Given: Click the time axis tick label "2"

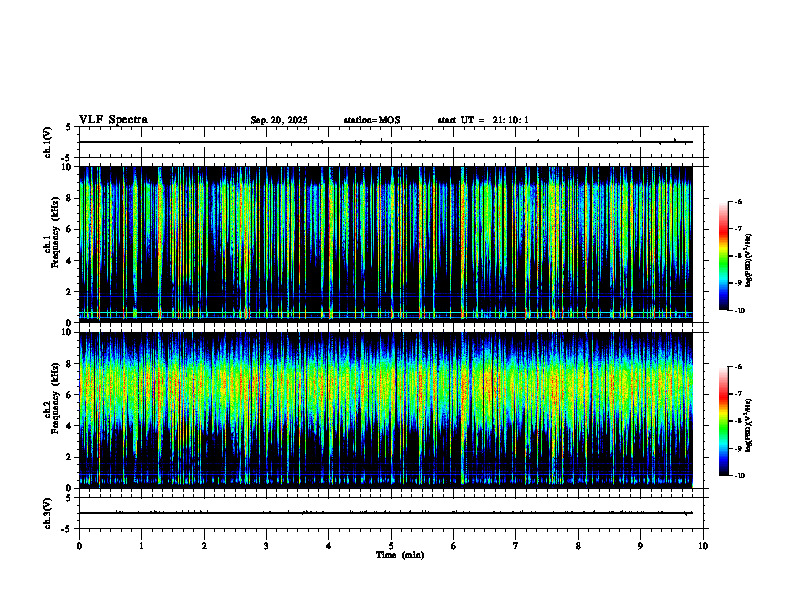Looking at the screenshot, I should click(x=204, y=546).
